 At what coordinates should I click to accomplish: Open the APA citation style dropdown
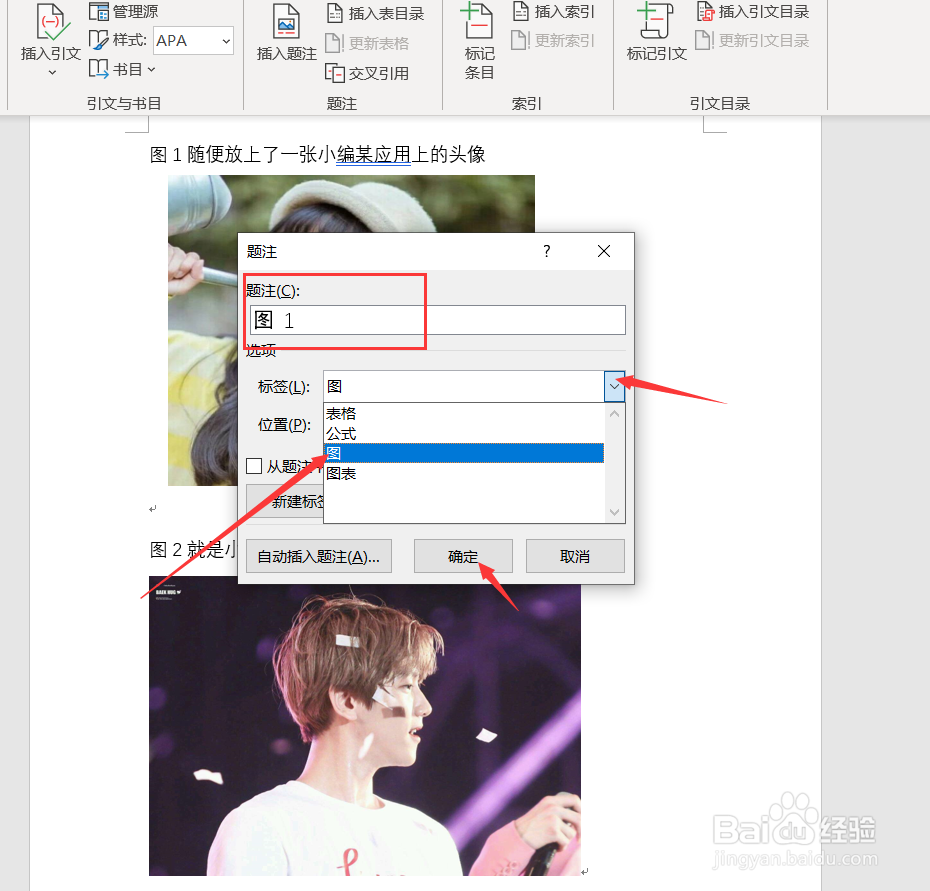click(224, 40)
